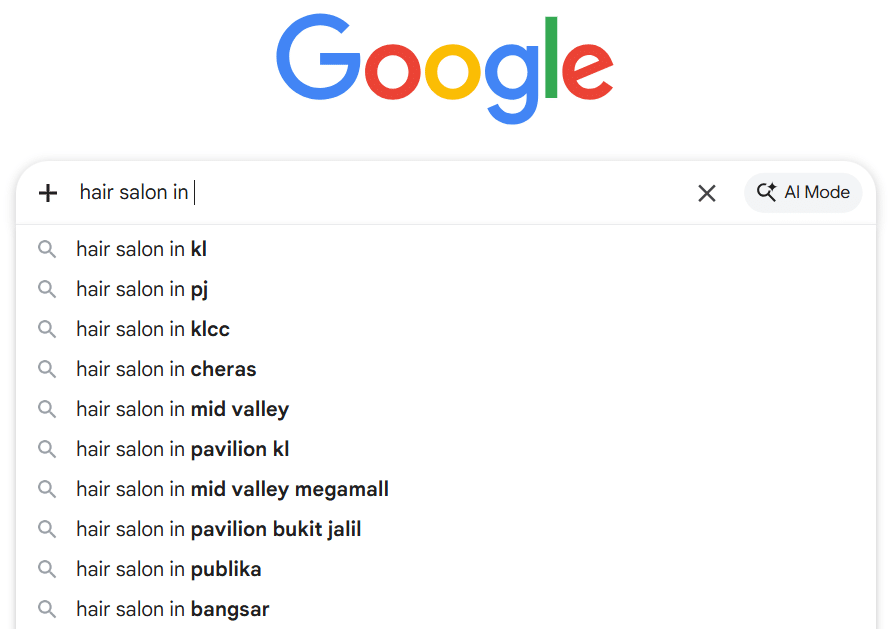Viewport: 888px width, 629px height.
Task: Pick "hair salon in mid valley megamall"
Action: point(232,489)
